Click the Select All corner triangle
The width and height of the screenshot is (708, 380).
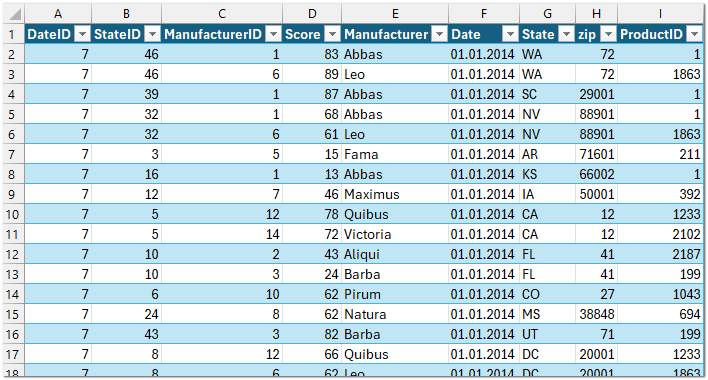(14, 14)
